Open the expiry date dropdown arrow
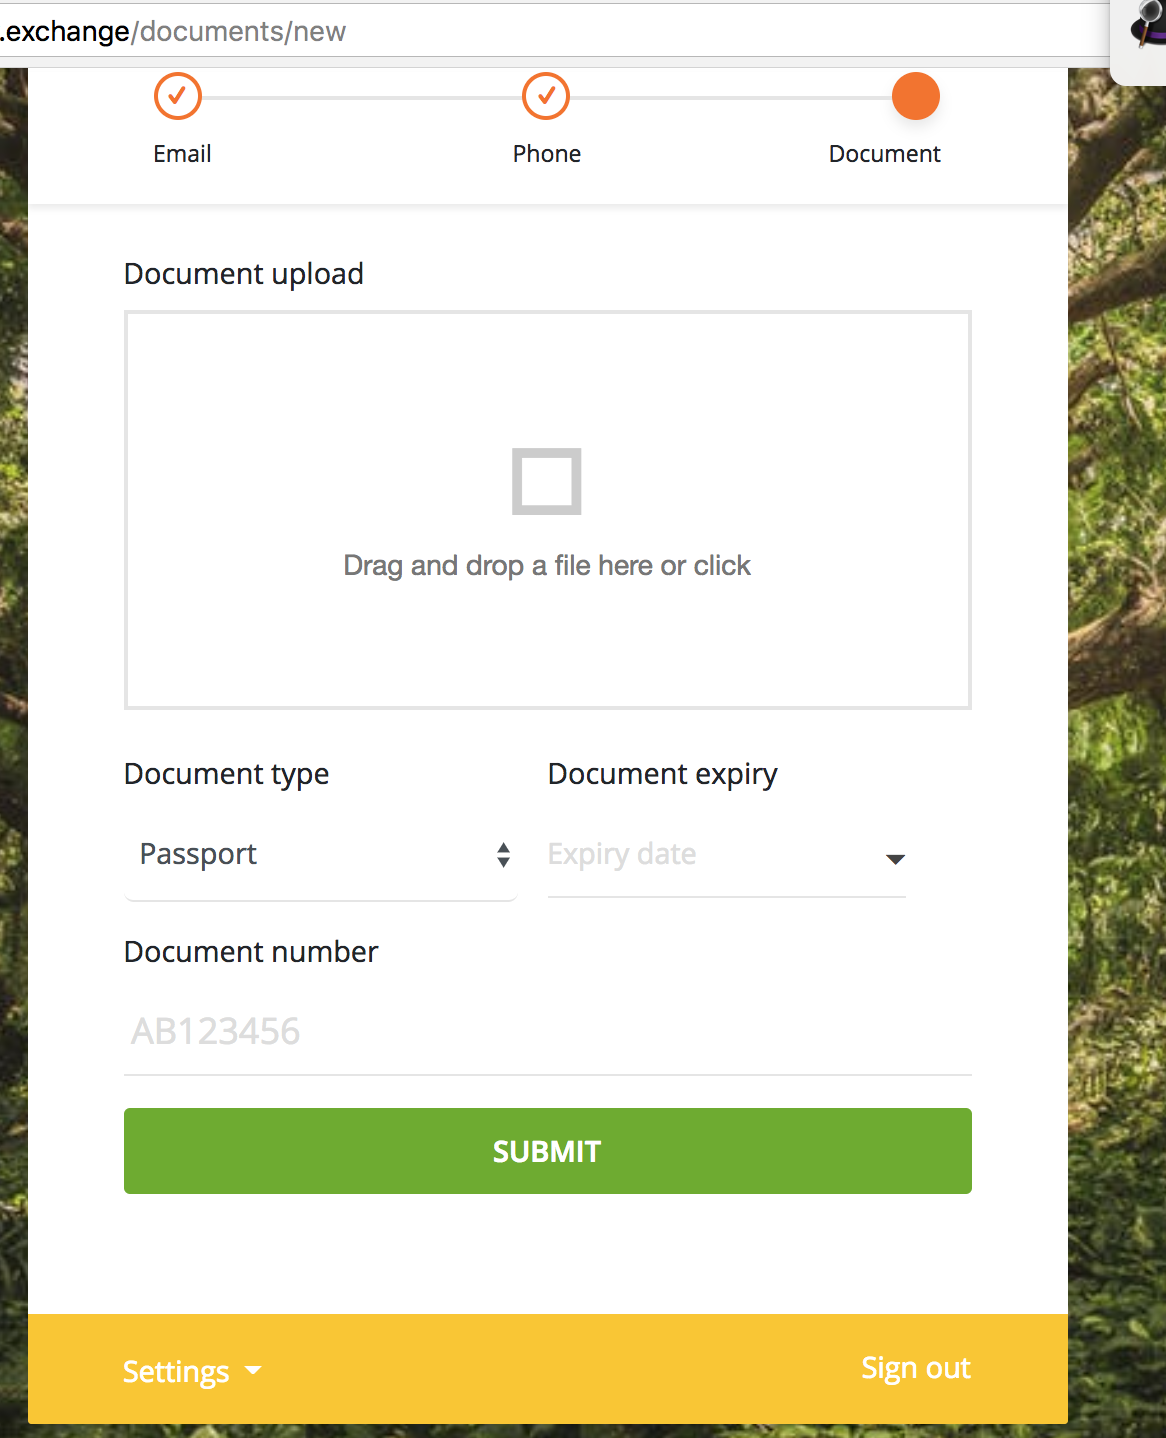Screen dimensions: 1166x1438 [896, 859]
